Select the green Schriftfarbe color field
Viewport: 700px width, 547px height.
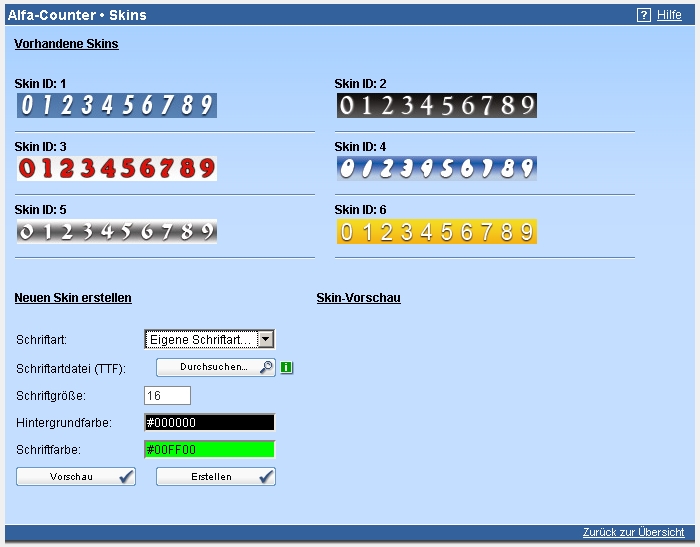[209, 450]
